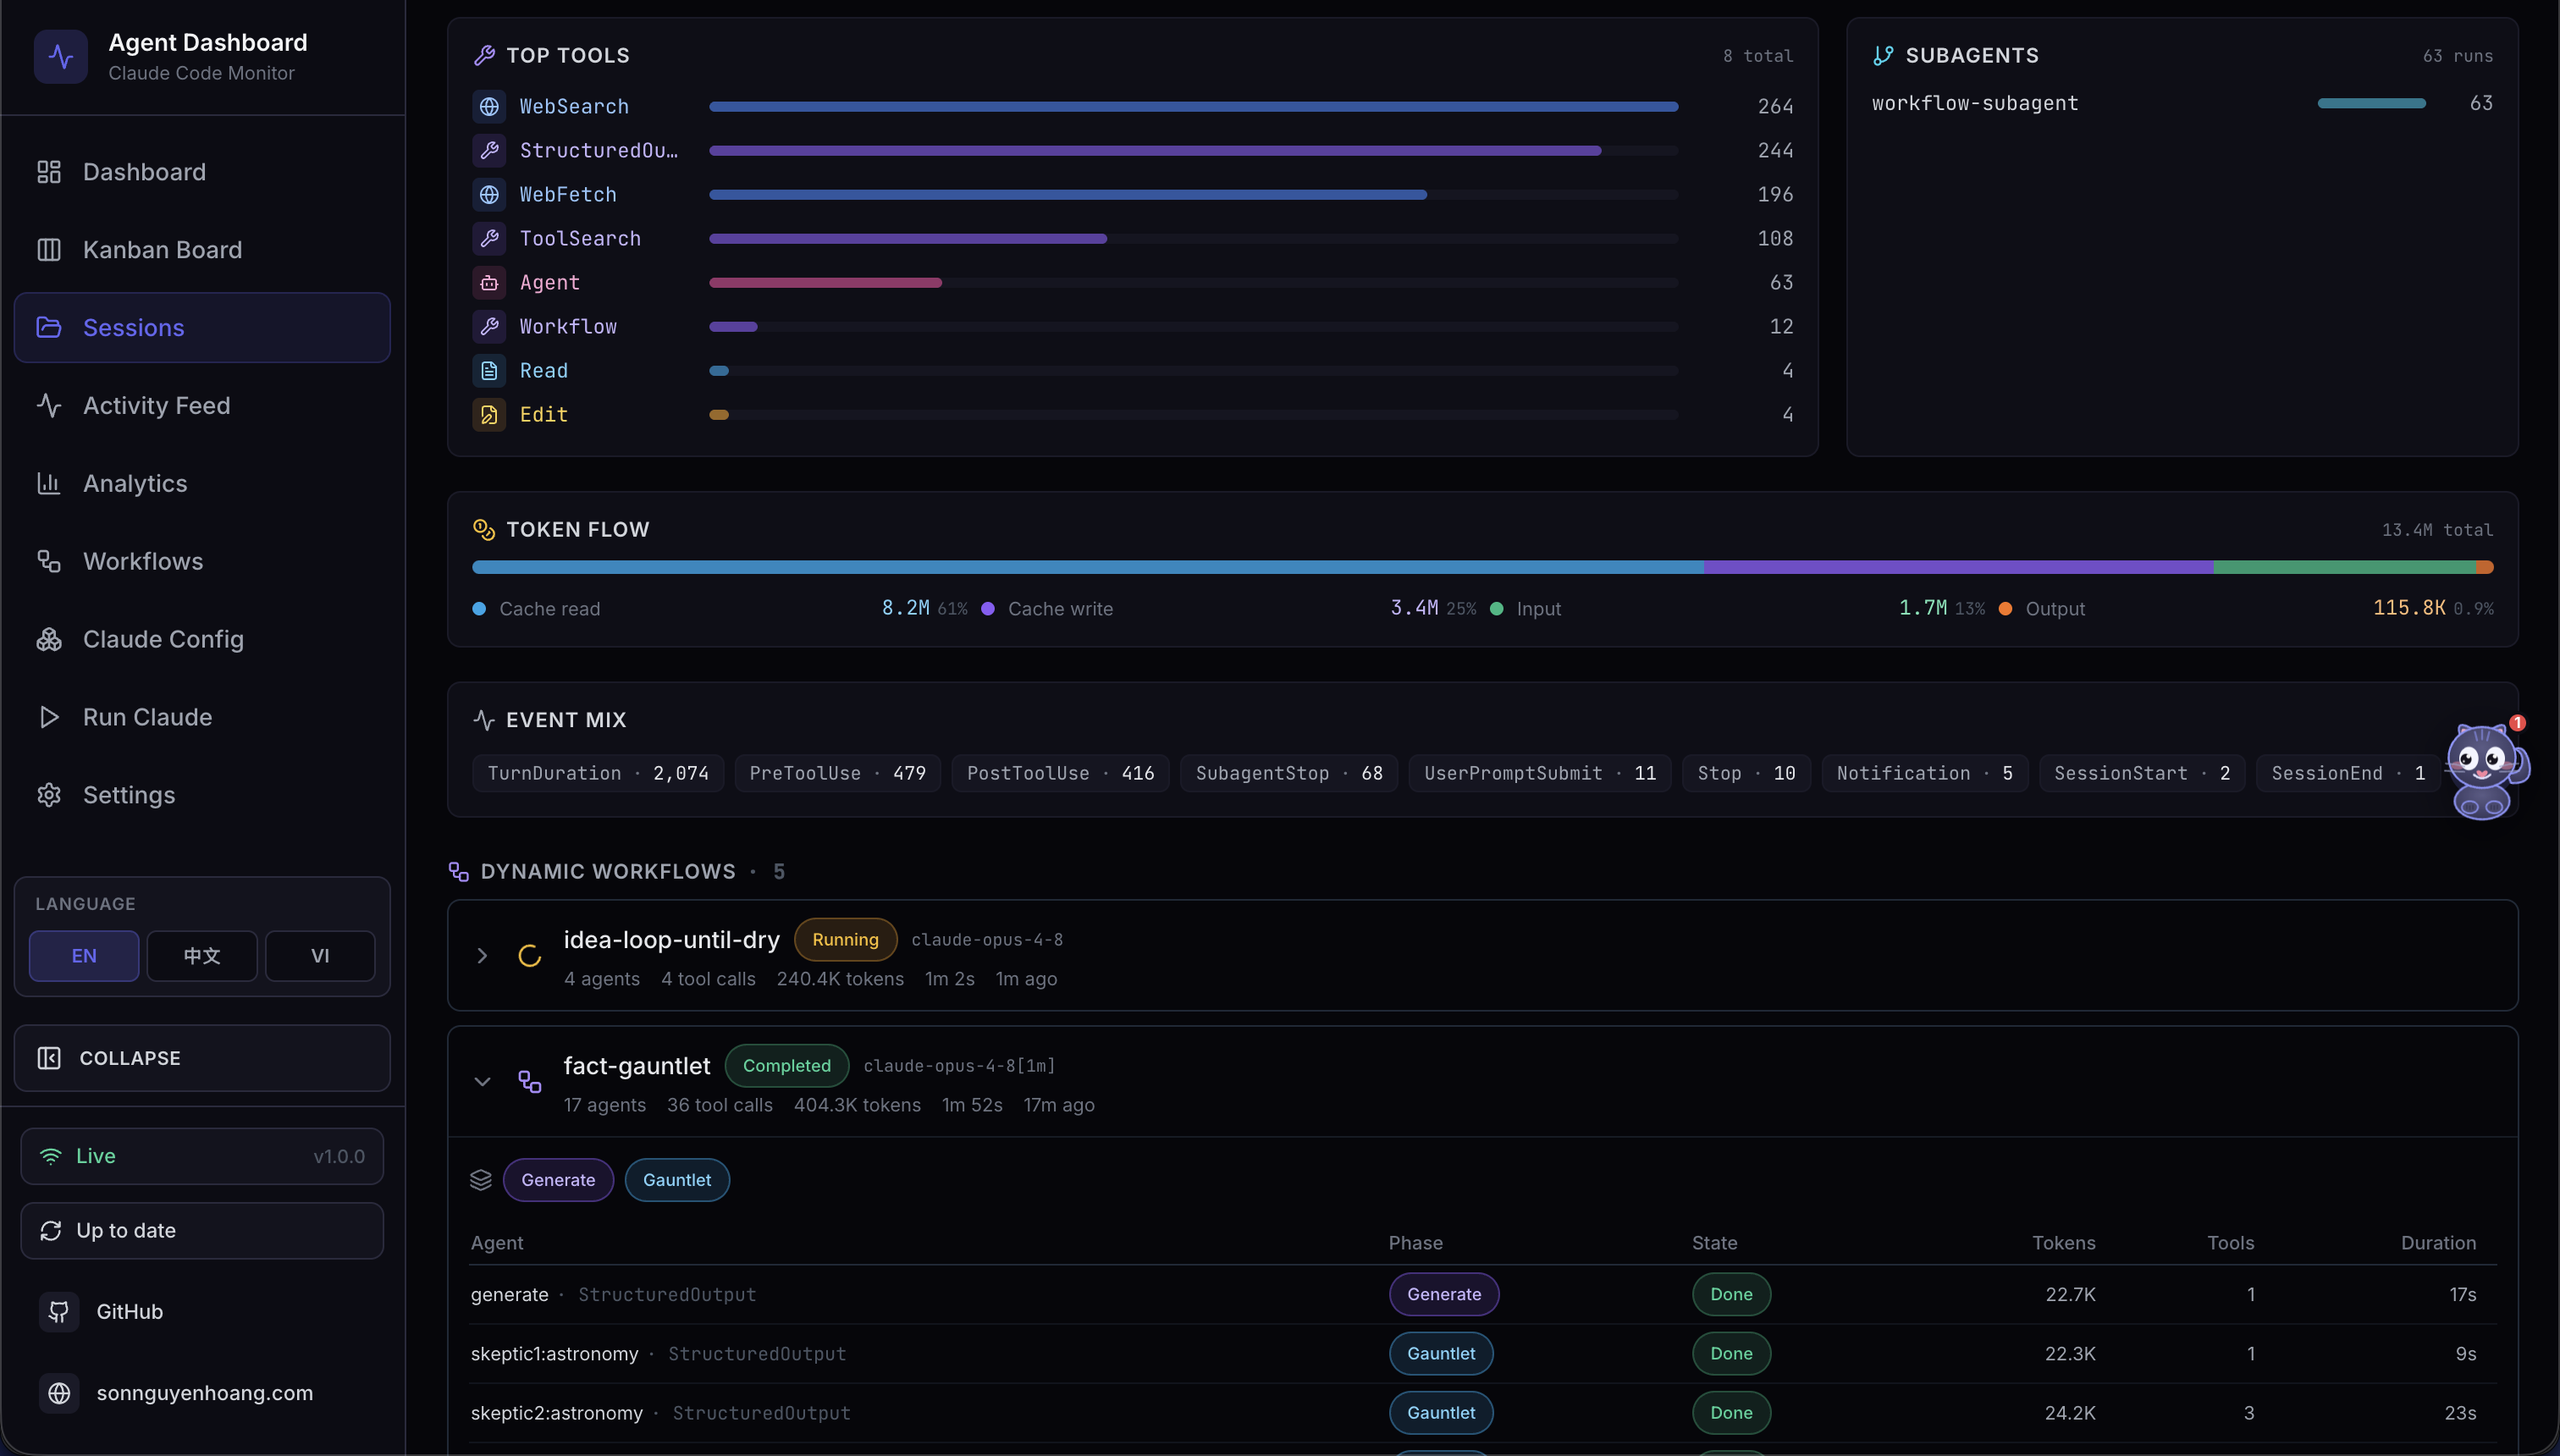Click the StructuredOutput wrench icon
Viewport: 2560px width, 1456px height.
click(x=489, y=150)
